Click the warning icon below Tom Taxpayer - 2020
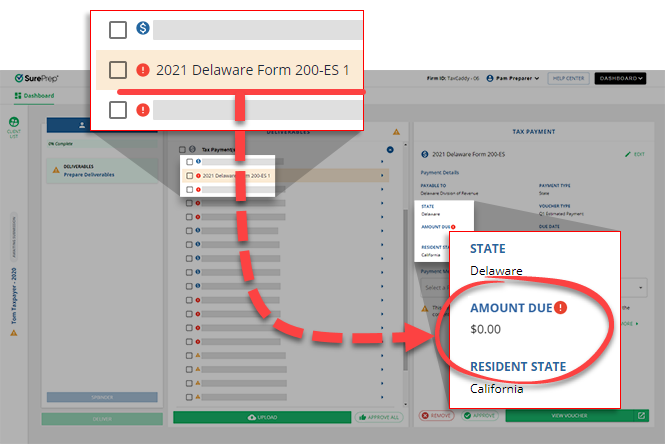Viewport: 665px width, 444px height. (x=14, y=333)
